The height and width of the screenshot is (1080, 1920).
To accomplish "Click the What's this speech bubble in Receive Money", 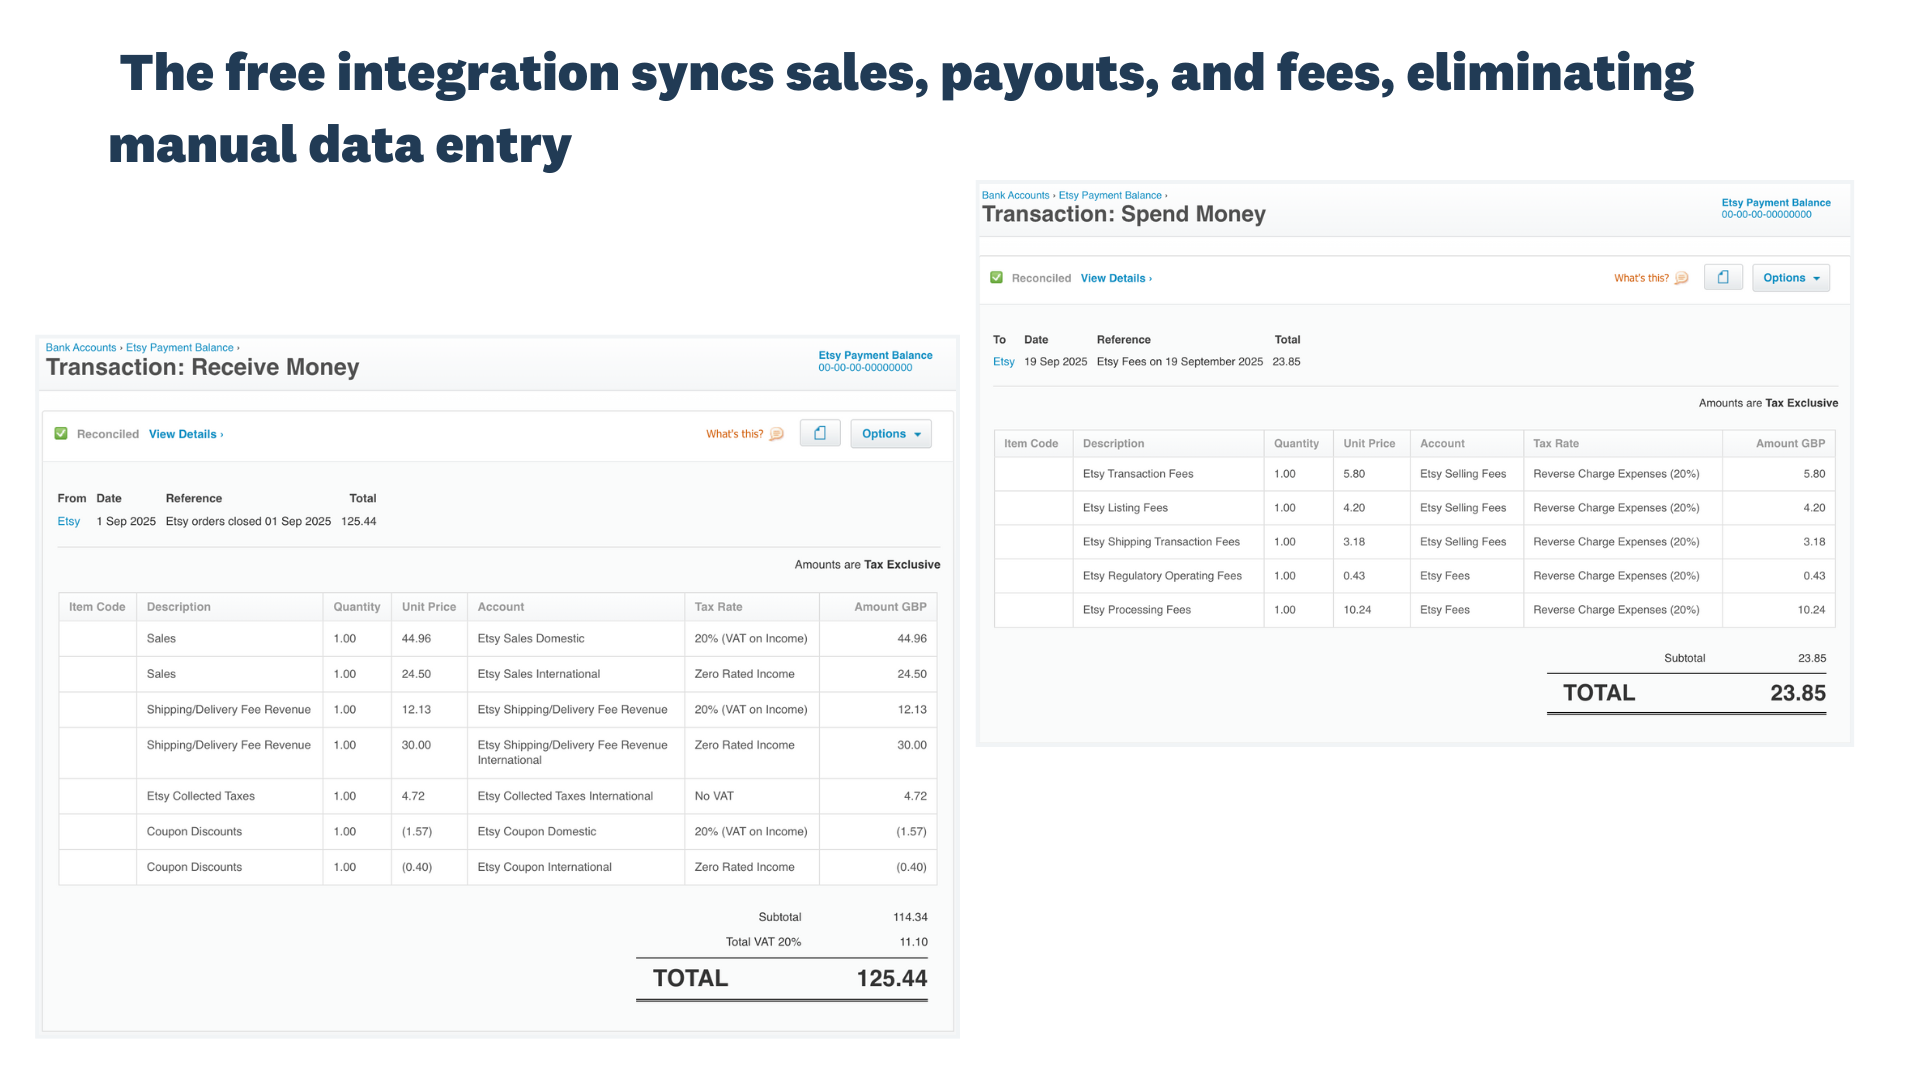I will (776, 434).
